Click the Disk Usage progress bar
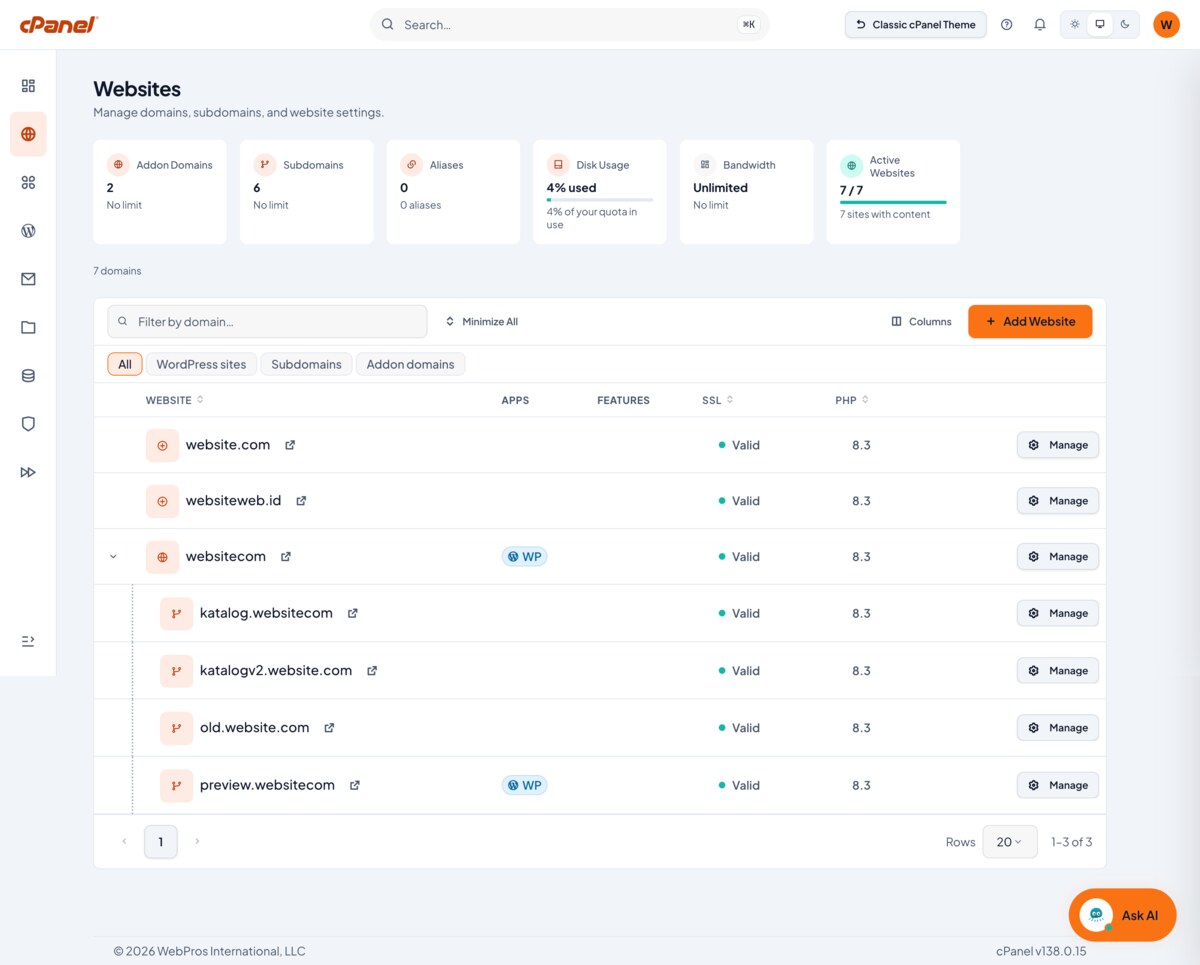Viewport: 1200px width, 965px height. pos(600,200)
